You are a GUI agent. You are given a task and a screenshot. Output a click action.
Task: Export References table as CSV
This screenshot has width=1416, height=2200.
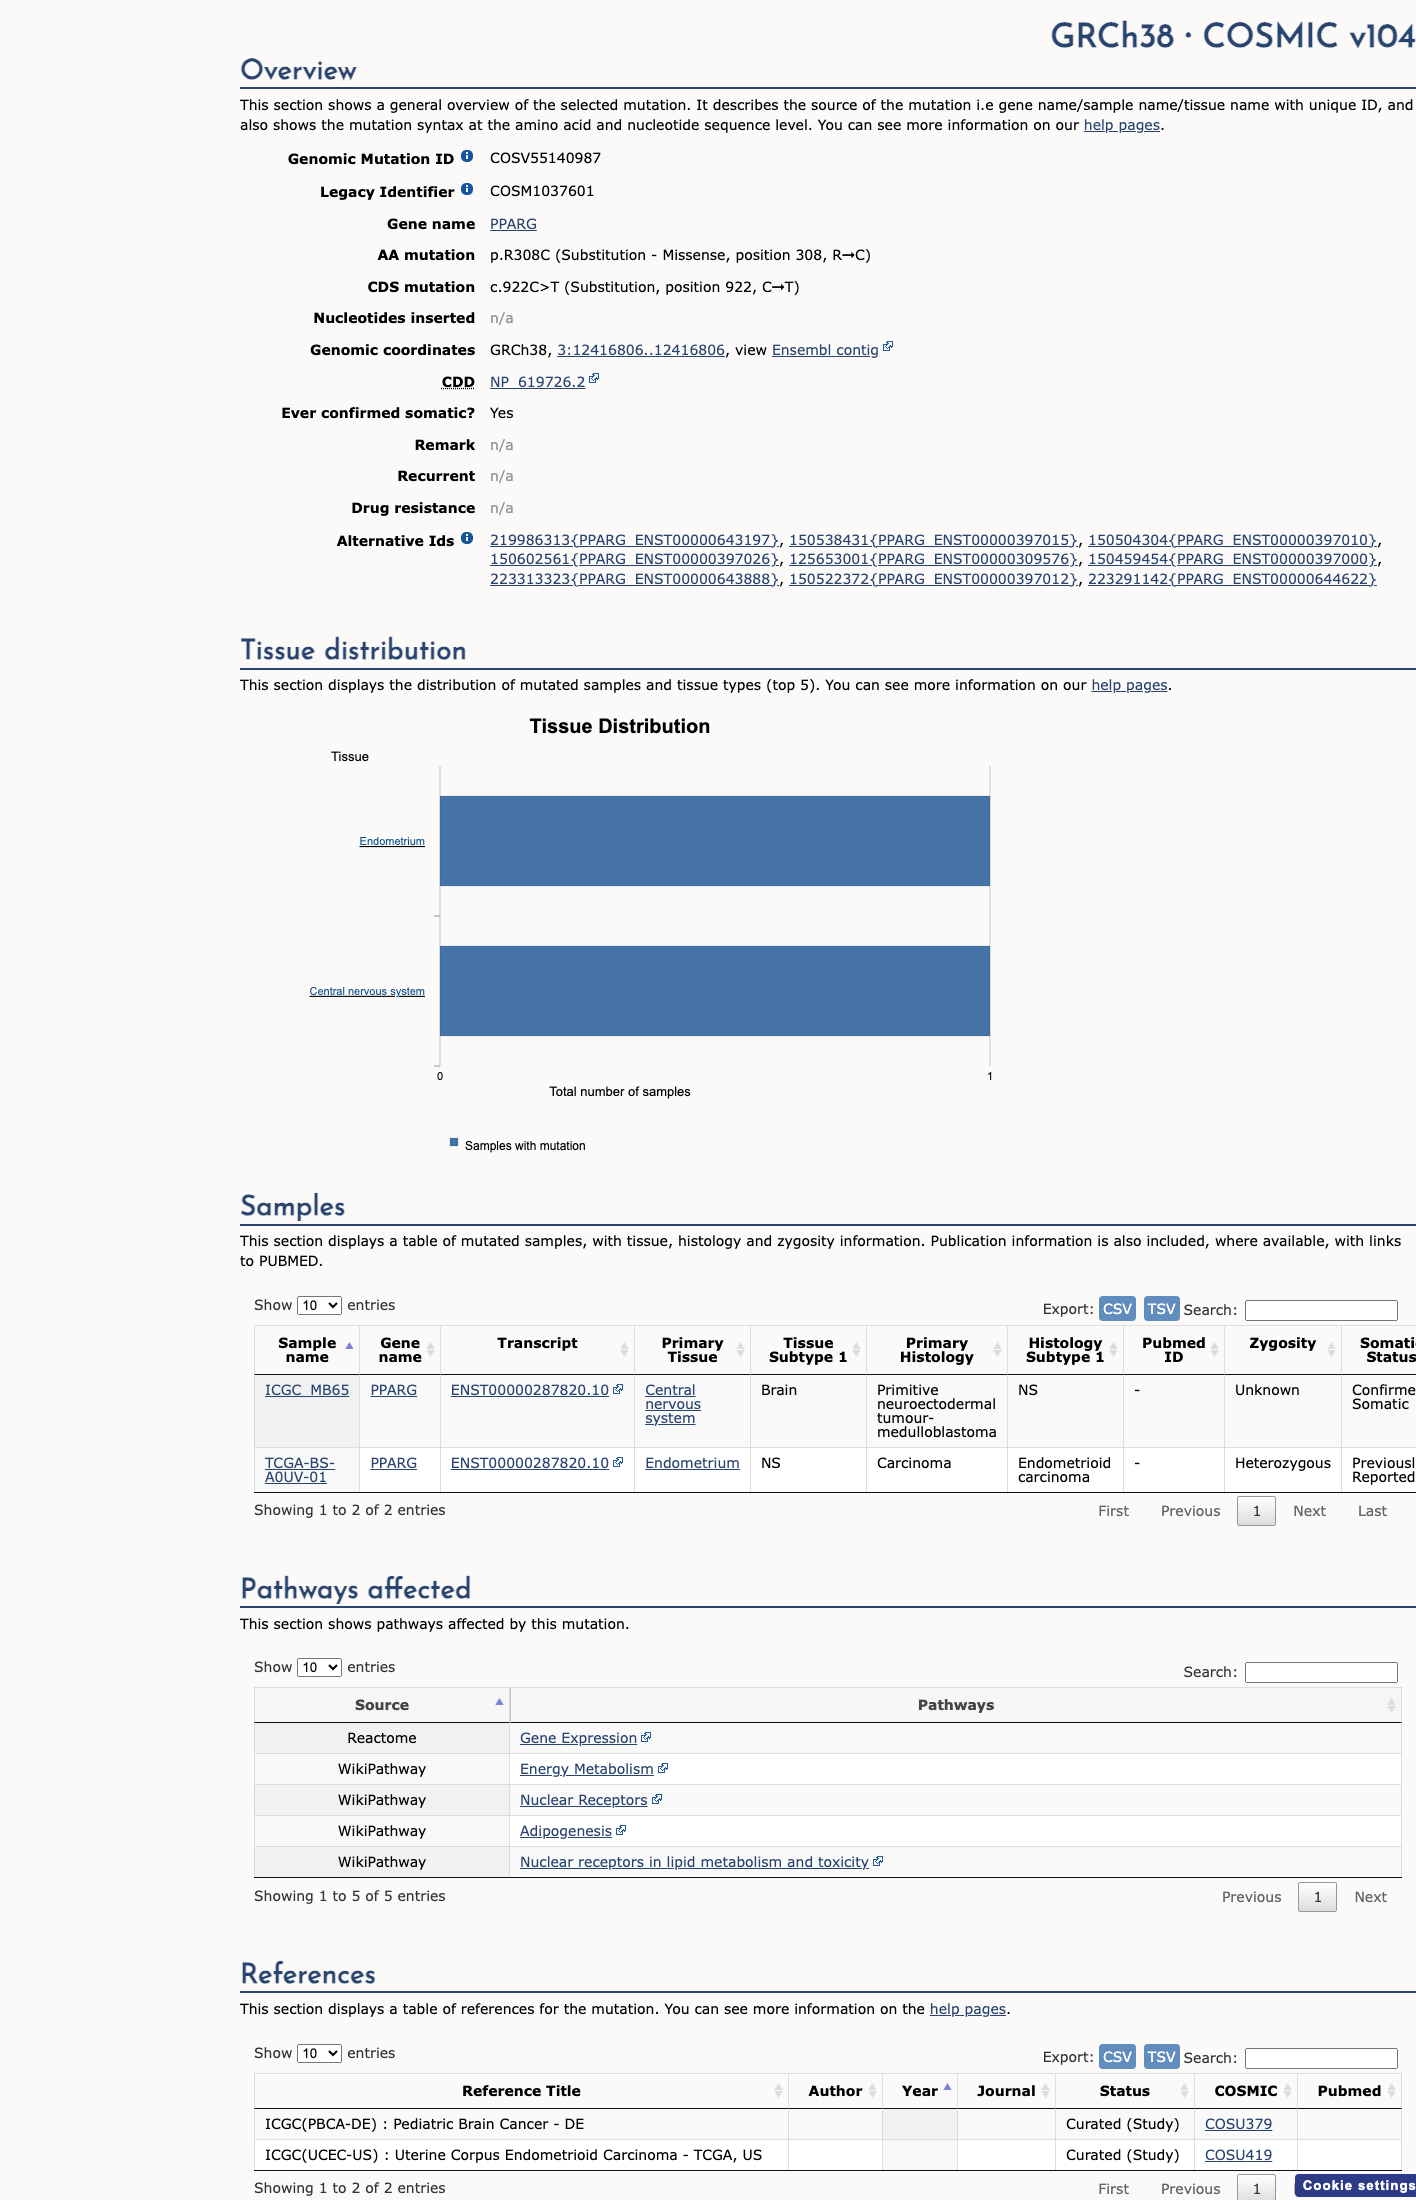[1117, 2057]
